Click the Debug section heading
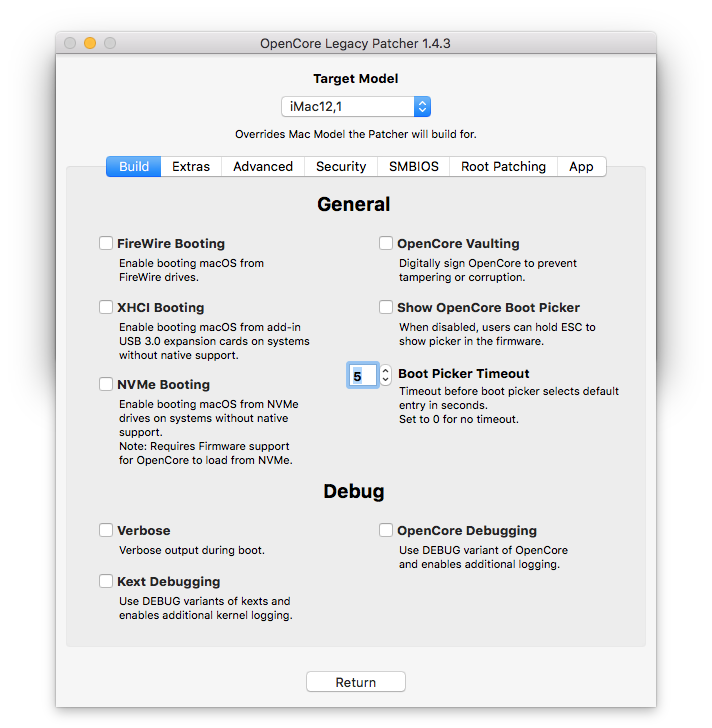The image size is (712, 728). point(354,491)
